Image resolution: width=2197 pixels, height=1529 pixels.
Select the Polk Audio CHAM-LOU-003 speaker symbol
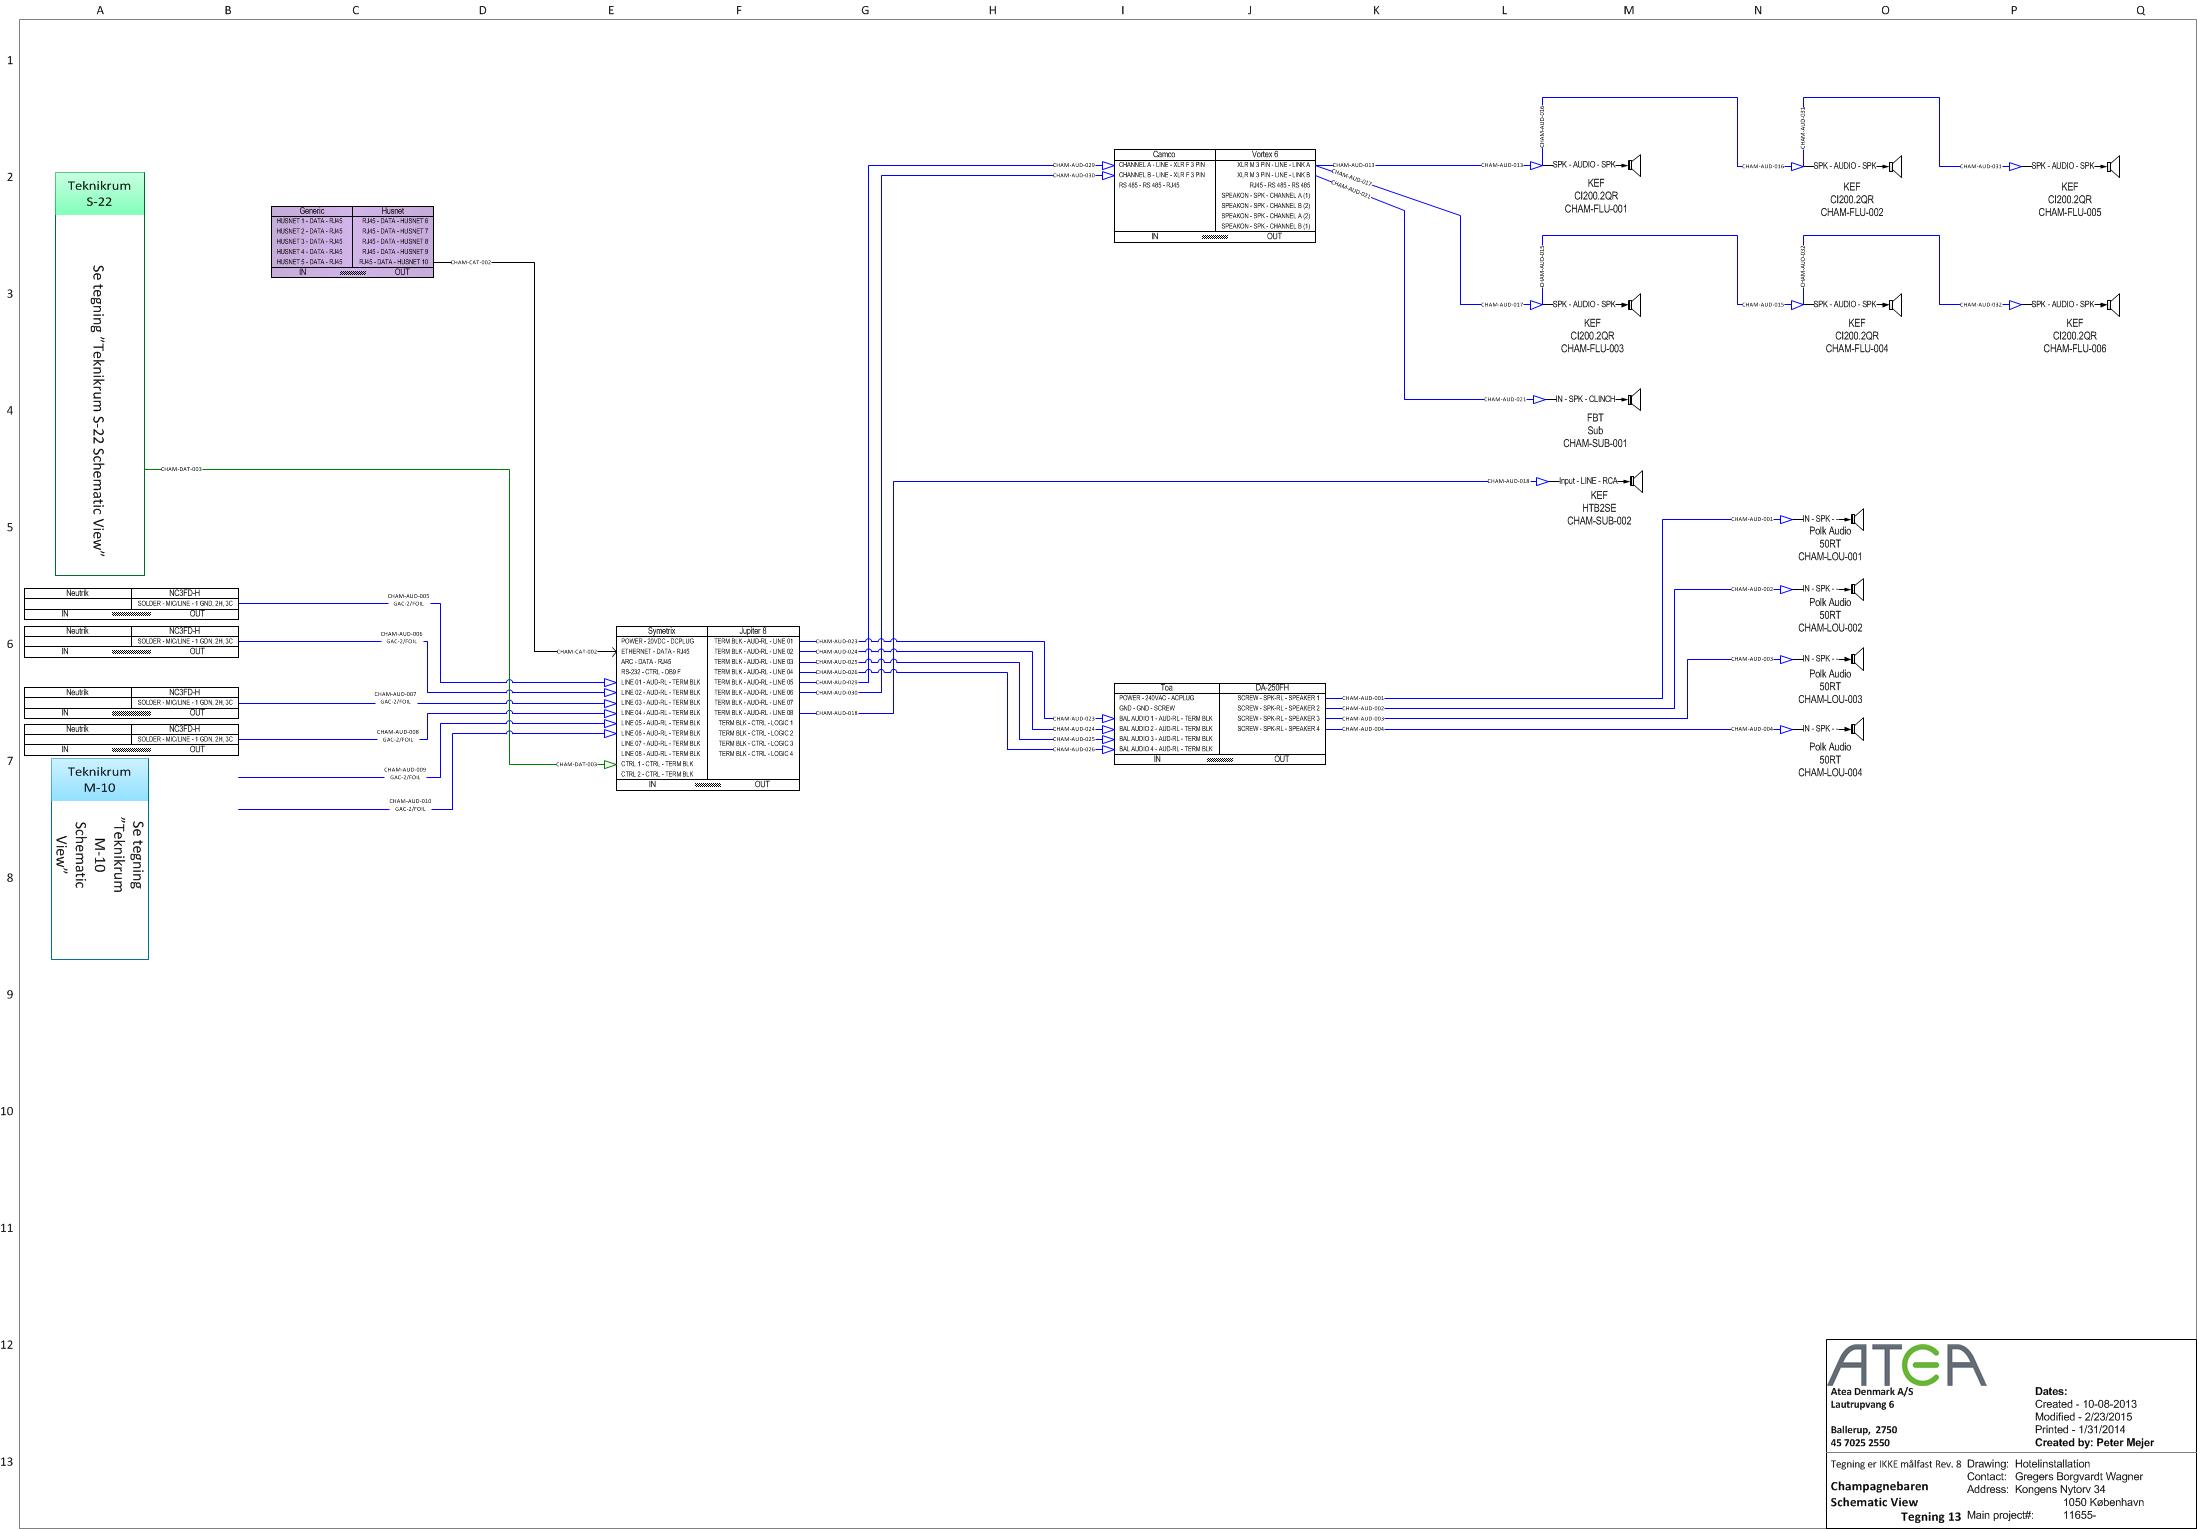coord(1856,659)
